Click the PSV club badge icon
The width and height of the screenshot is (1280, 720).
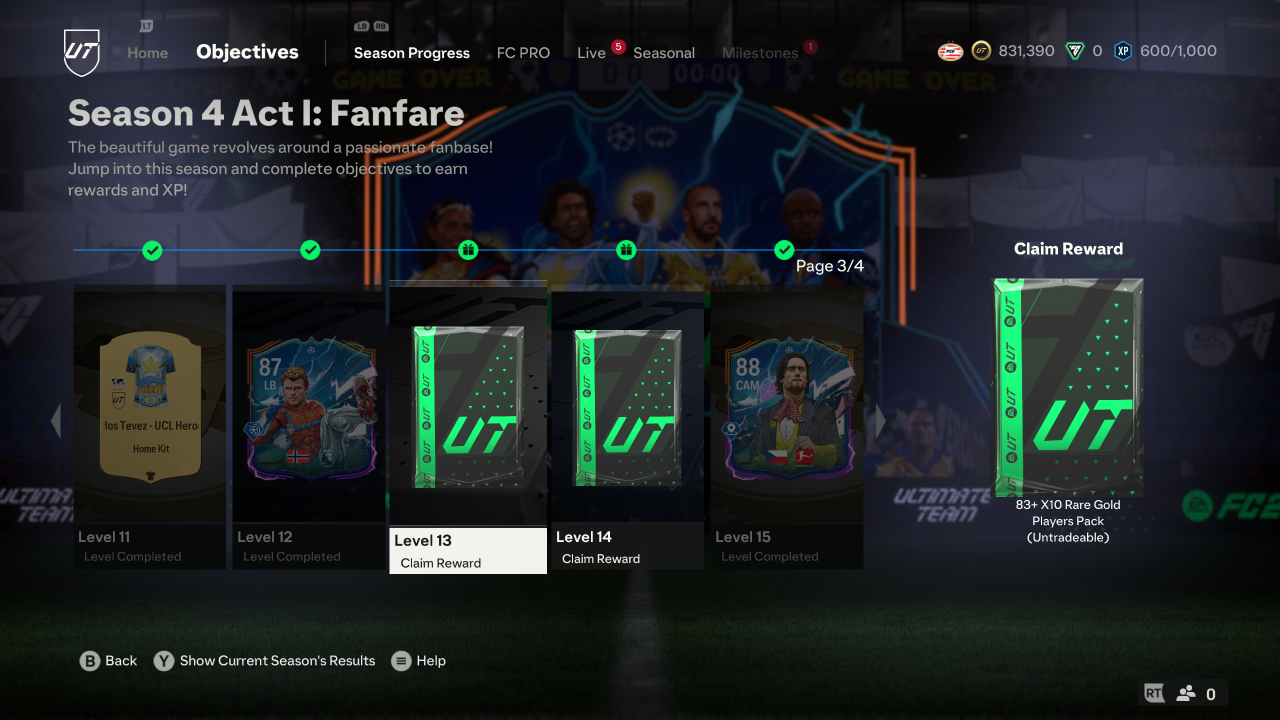950,51
